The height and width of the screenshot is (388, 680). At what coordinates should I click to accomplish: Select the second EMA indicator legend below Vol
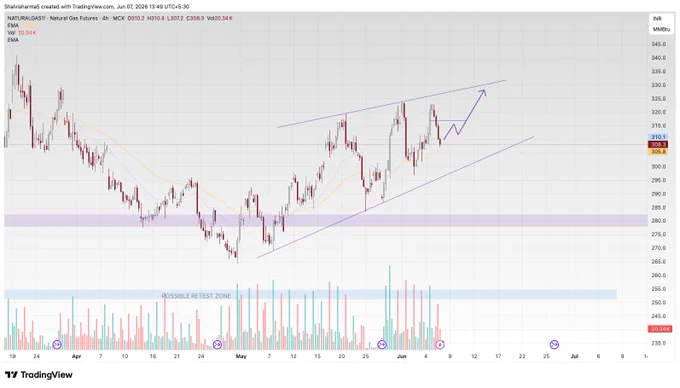(x=13, y=40)
